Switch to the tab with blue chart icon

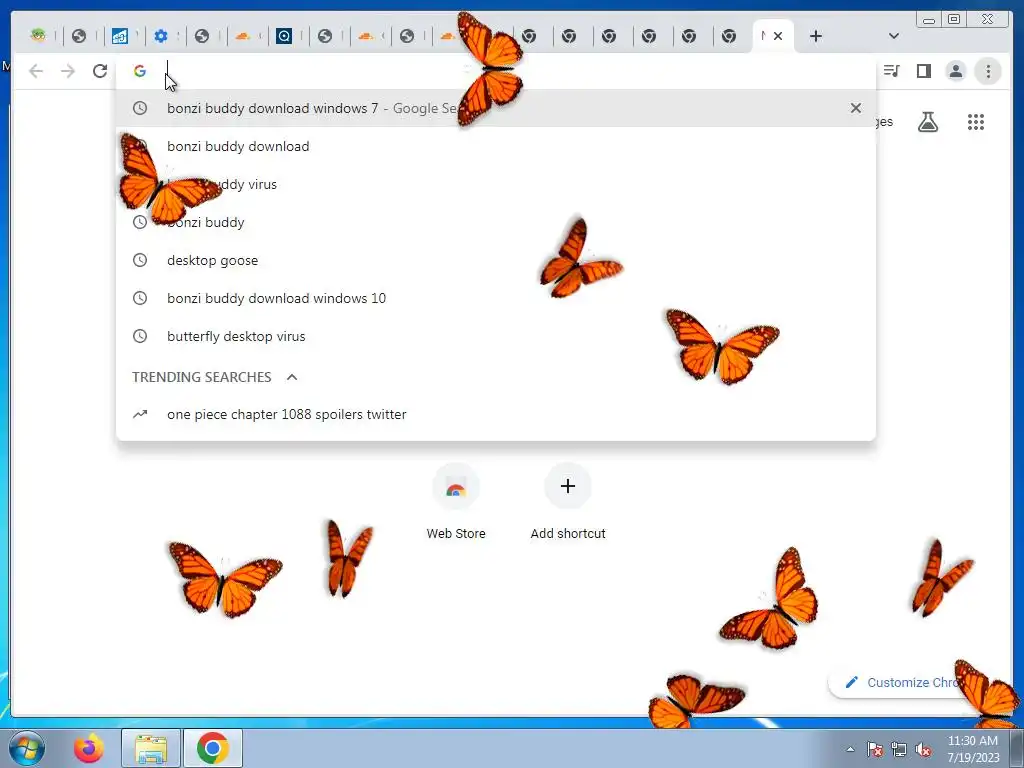120,36
